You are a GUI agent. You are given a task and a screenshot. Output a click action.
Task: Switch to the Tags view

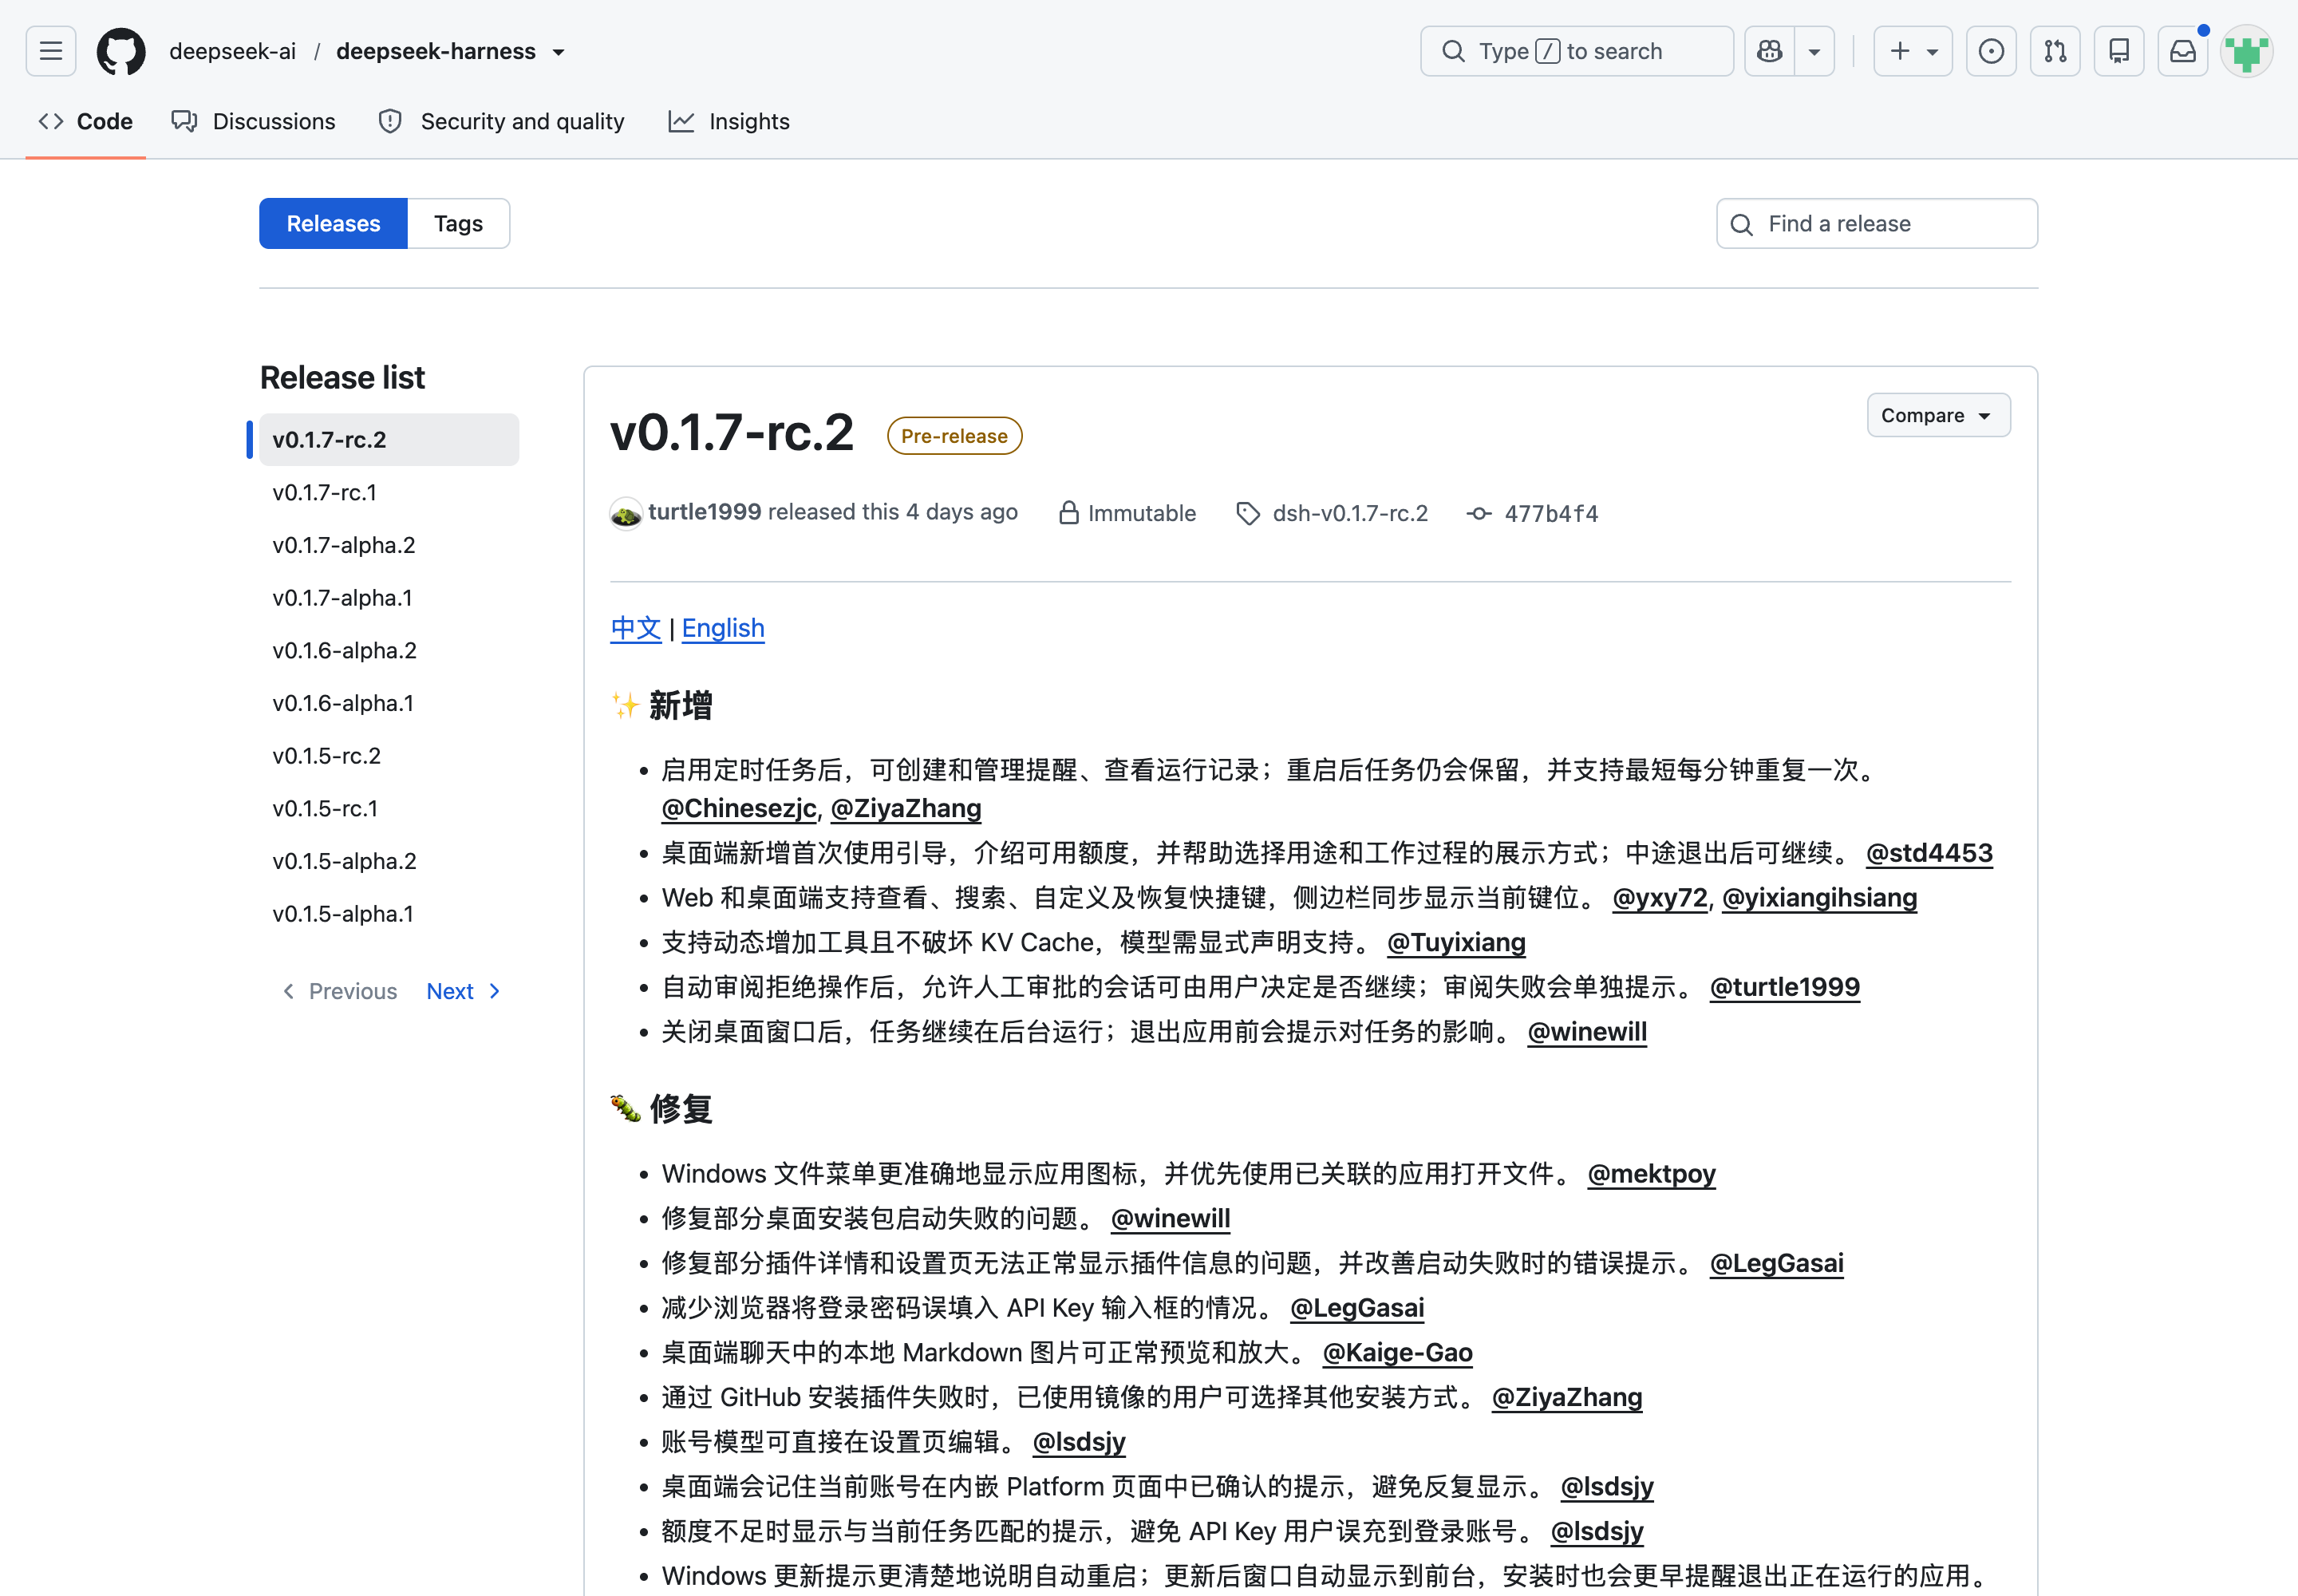coord(458,223)
